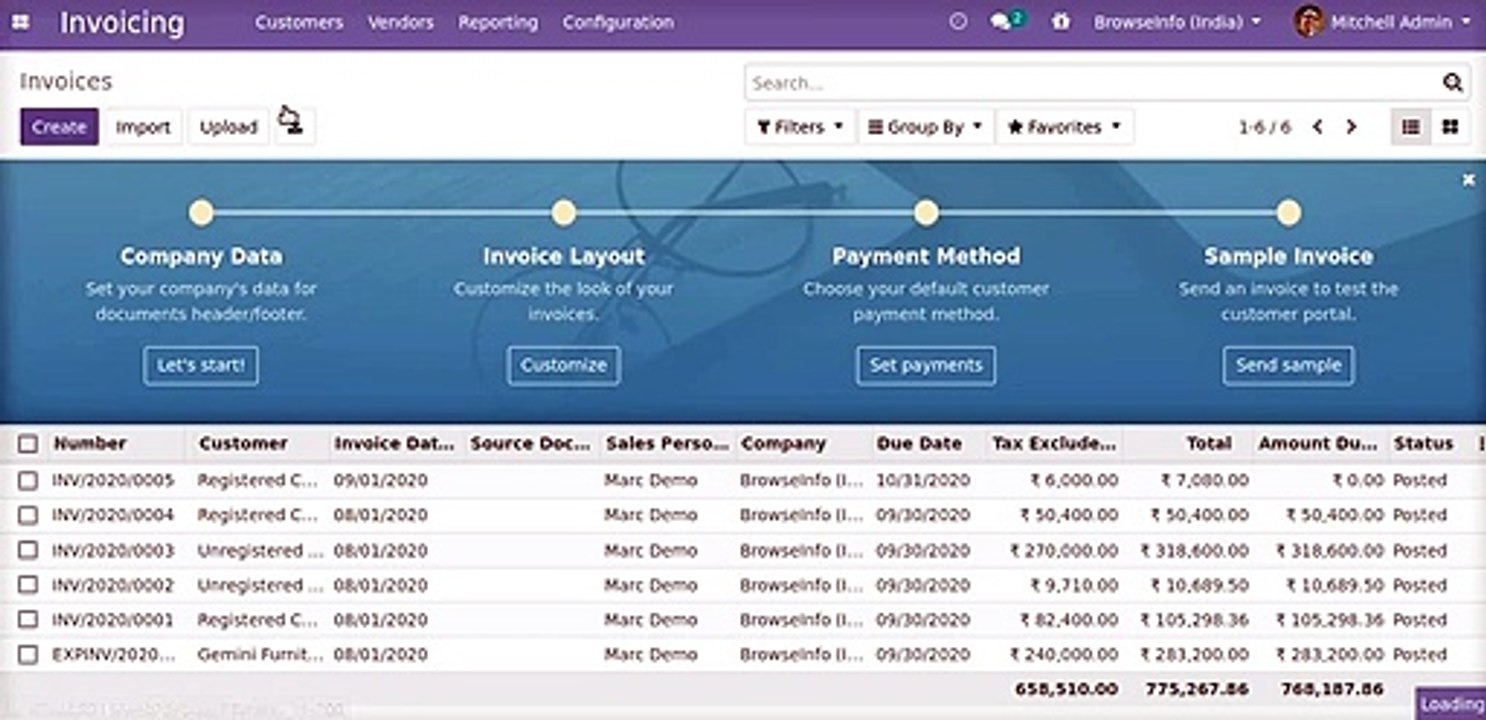Open the activities clock icon
Screen dimensions: 1486x720
958,21
